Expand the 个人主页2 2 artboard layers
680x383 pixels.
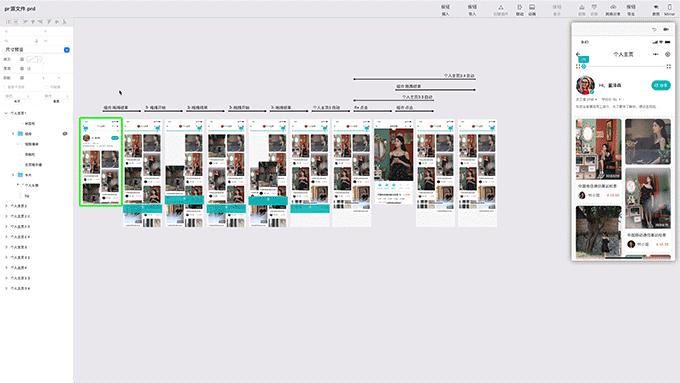click(x=6, y=216)
